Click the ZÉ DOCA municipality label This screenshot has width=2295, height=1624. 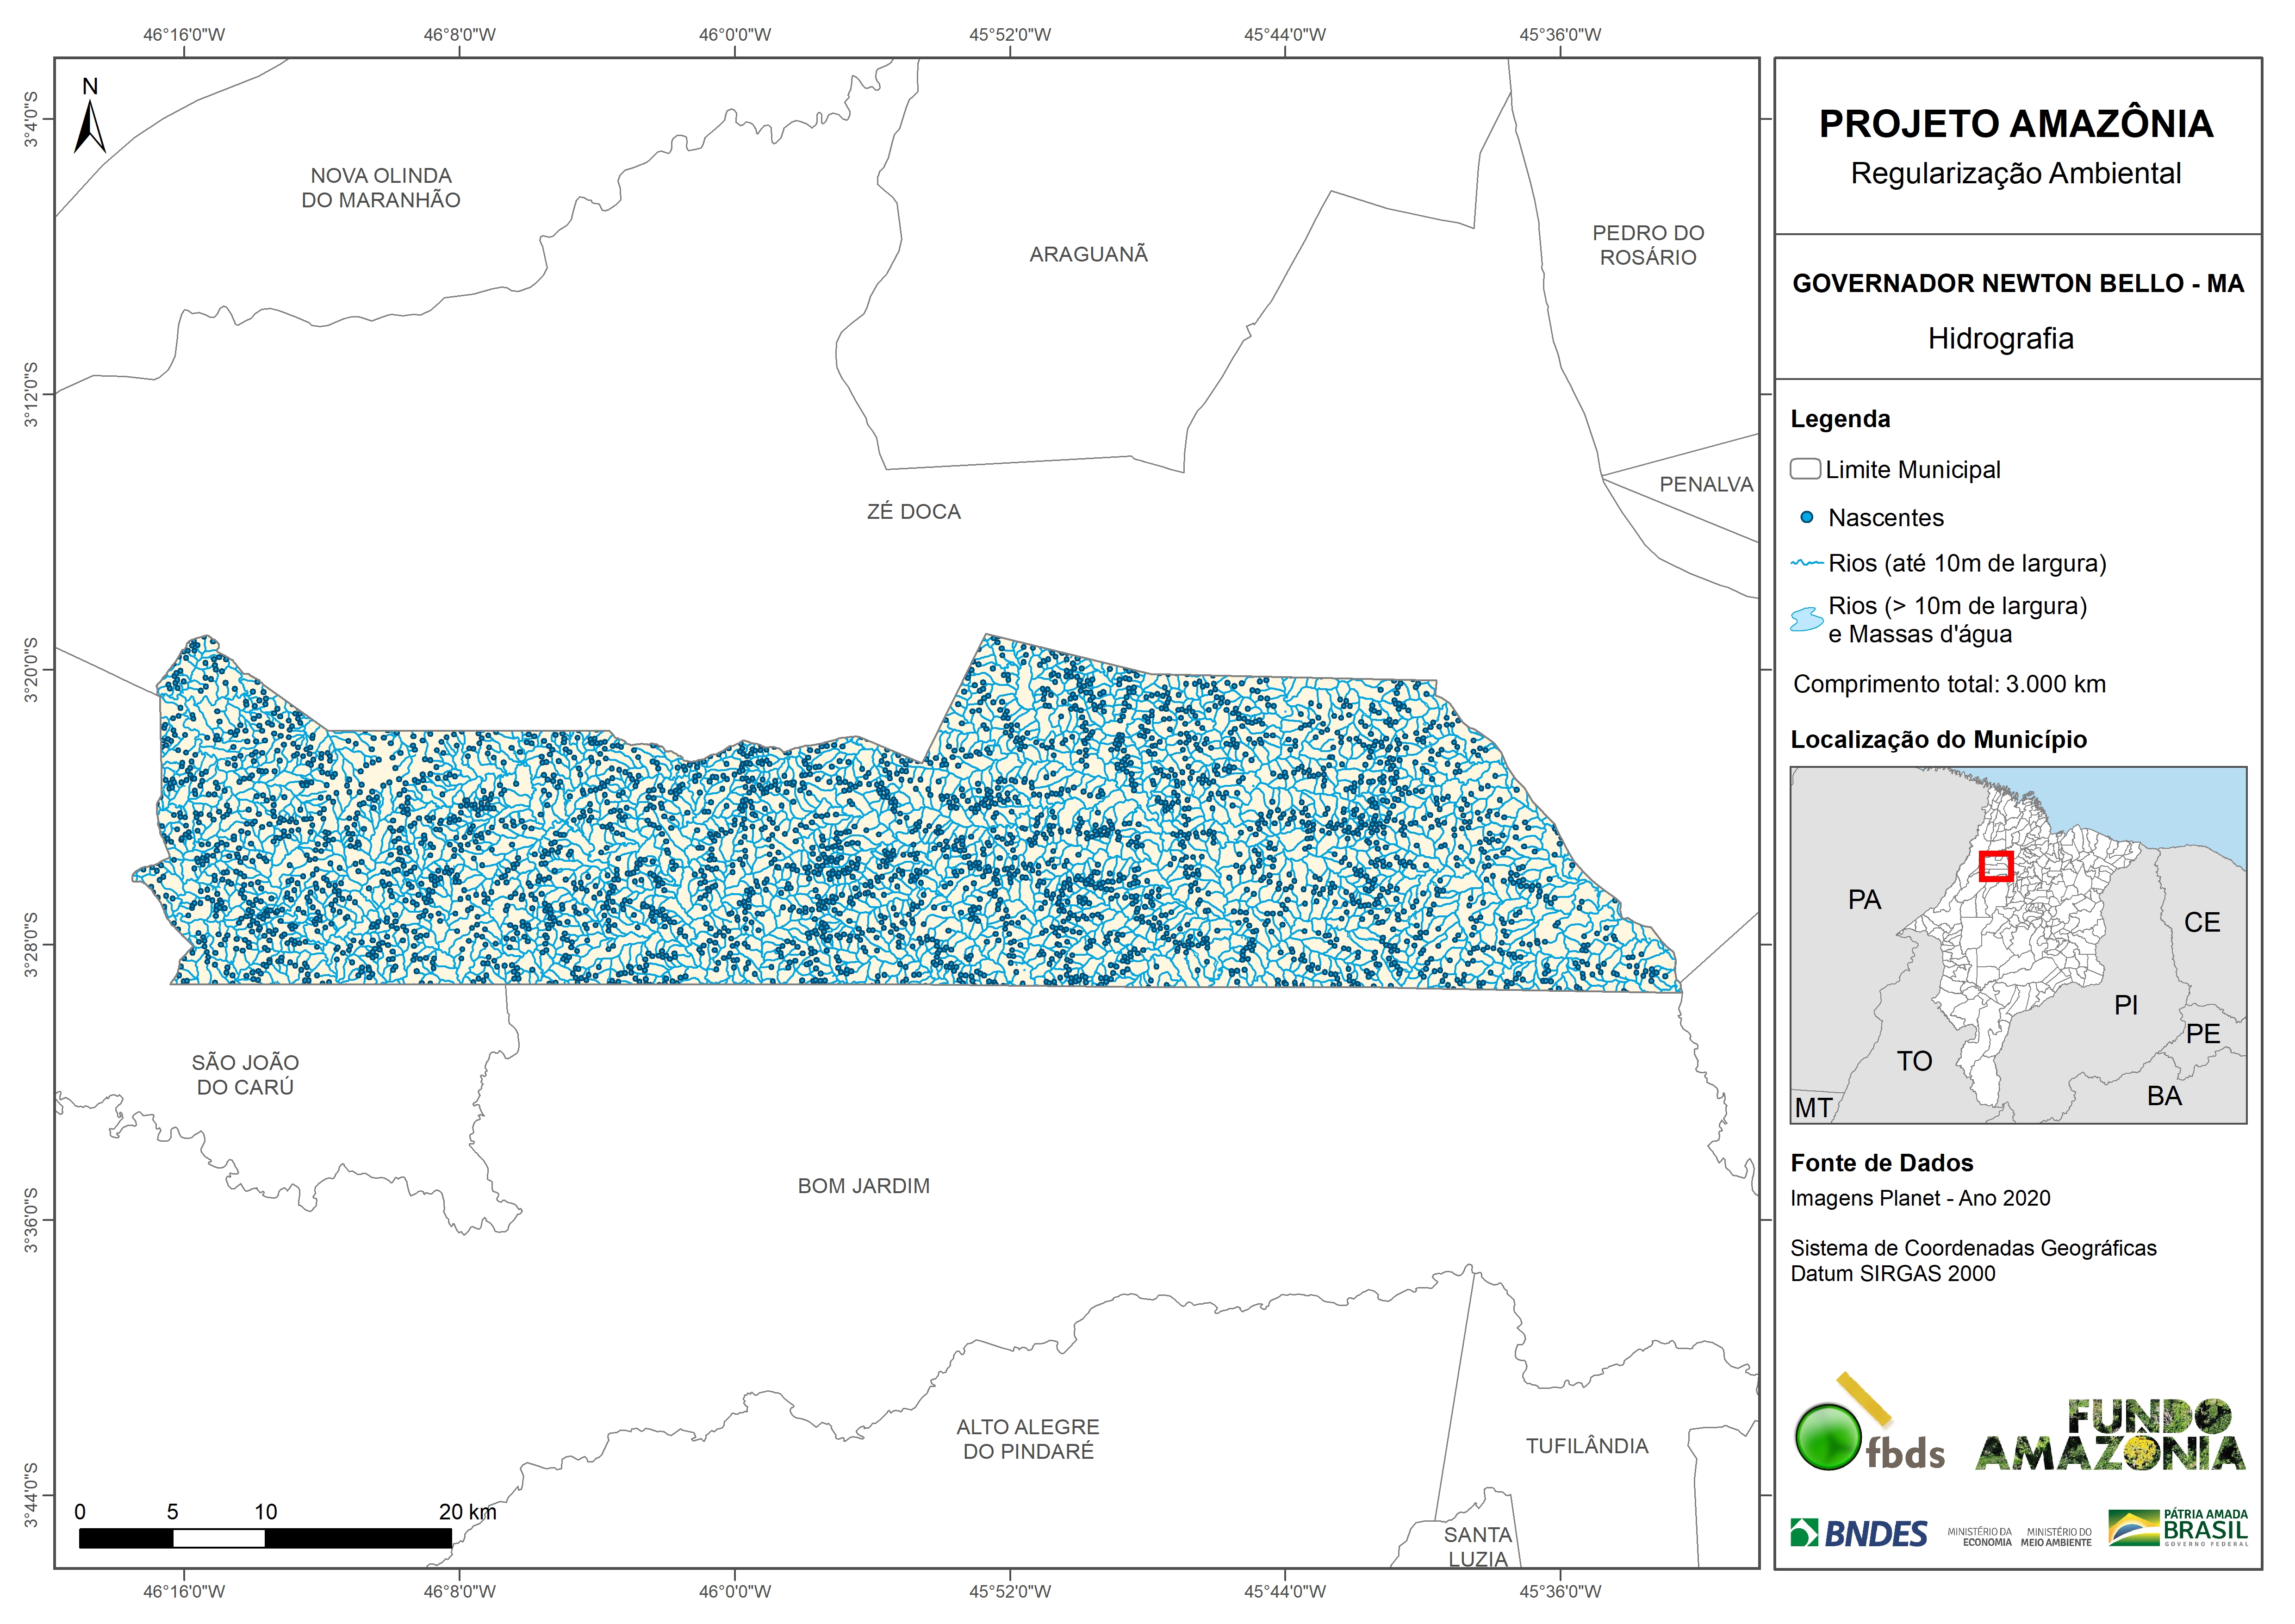tap(913, 512)
